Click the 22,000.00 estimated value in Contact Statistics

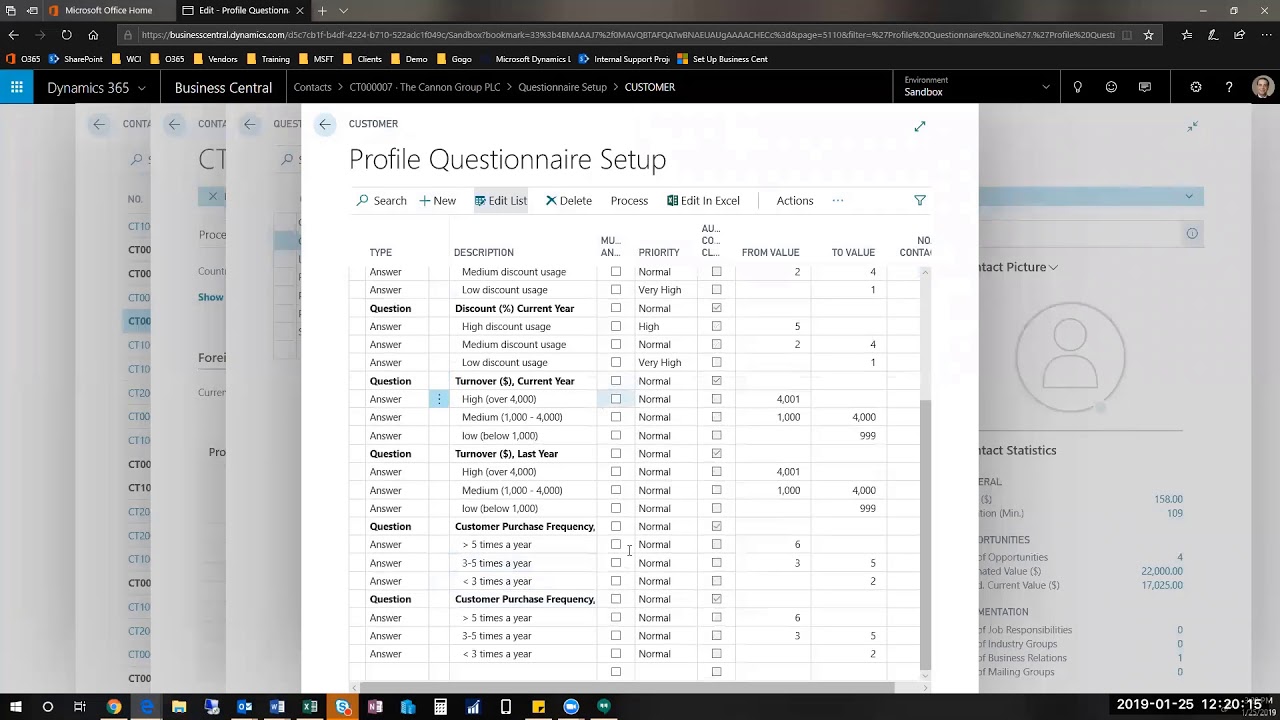pos(1162,571)
